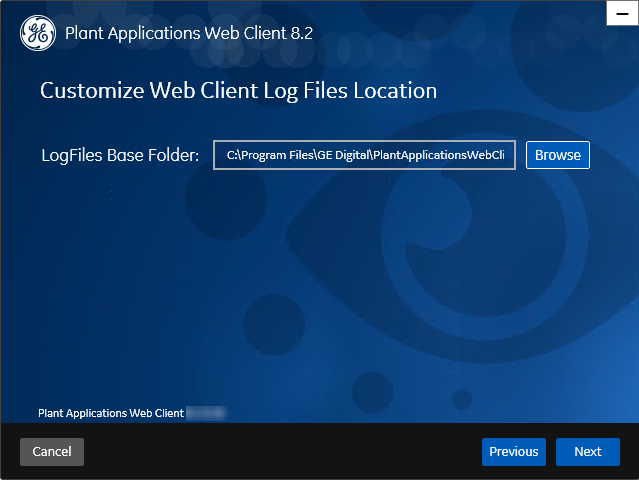Screen dimensions: 639x480
Task: Click the footer 'Plant Applications Web Client' text
Action: 111,413
